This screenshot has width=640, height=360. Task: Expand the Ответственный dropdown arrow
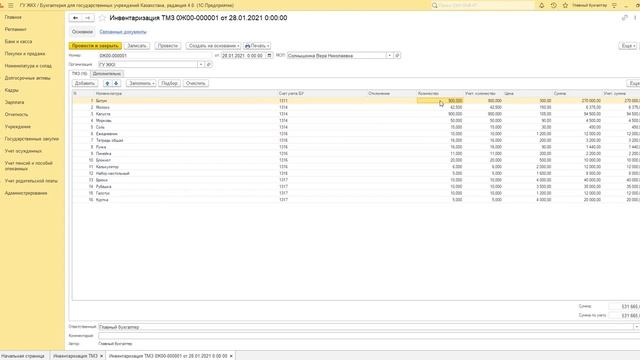tap(636, 327)
